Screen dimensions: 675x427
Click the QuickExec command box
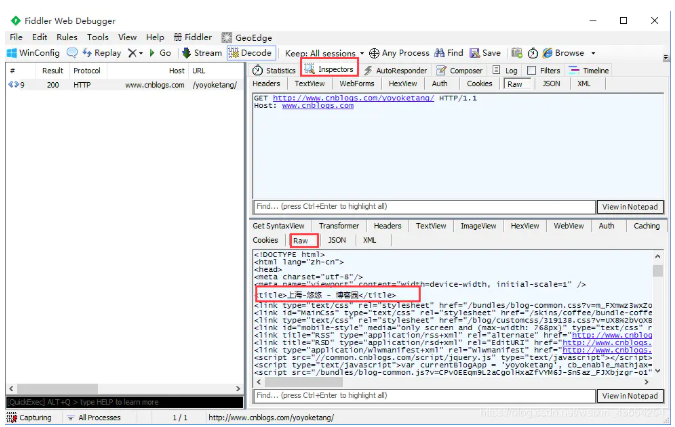coord(124,402)
